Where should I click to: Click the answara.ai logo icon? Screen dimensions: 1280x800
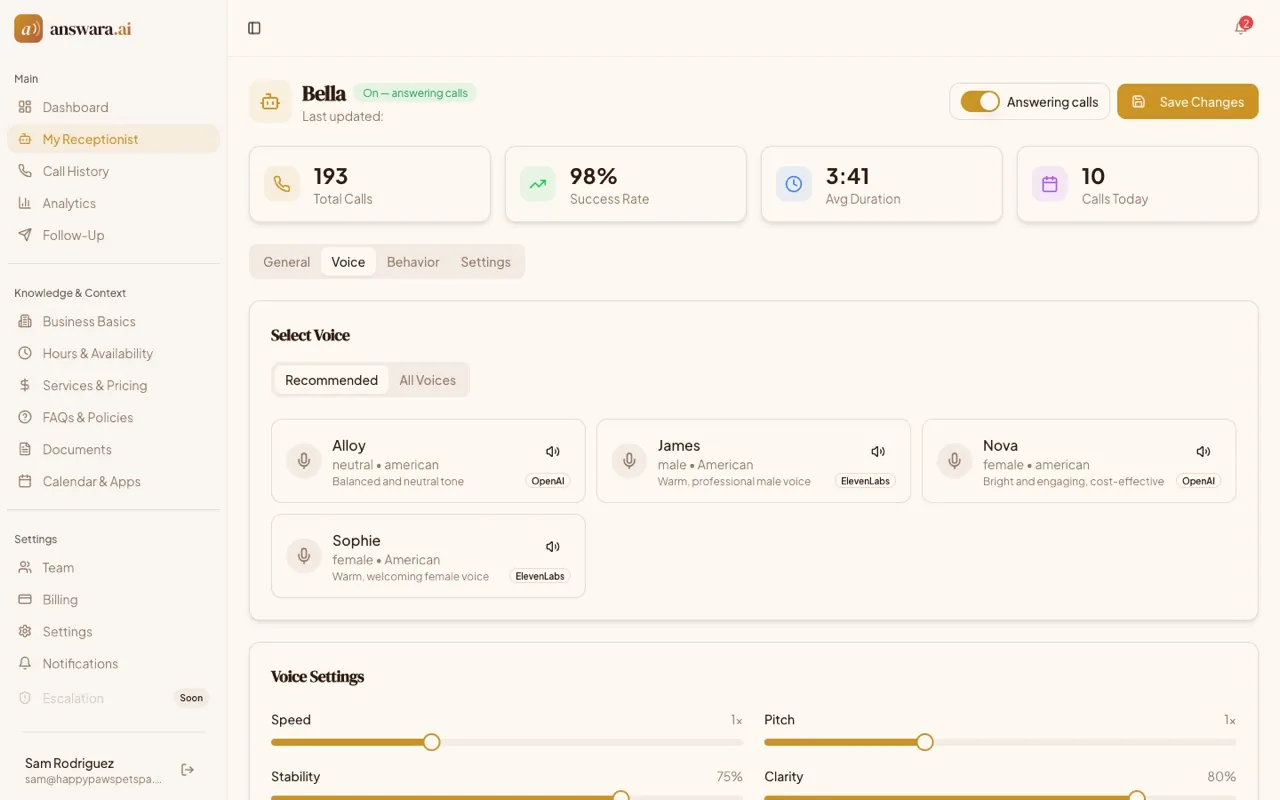pos(28,28)
